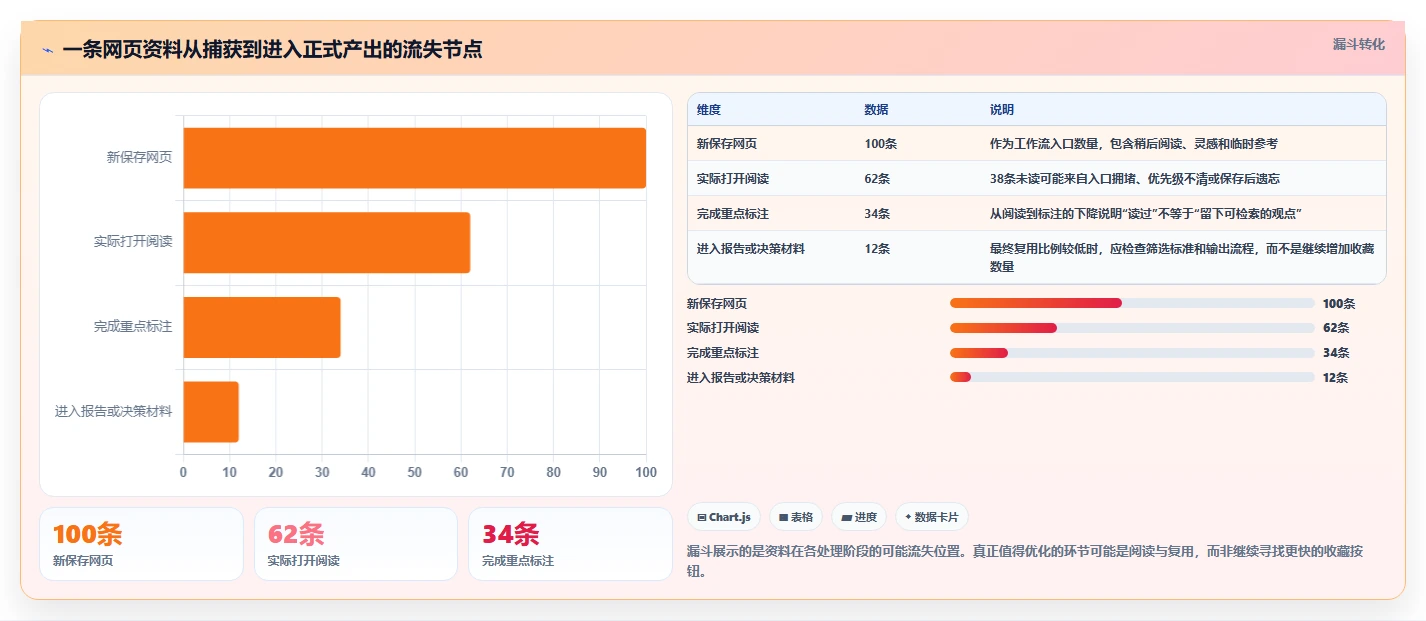Click the 数据卡片 chip

pos(931,517)
